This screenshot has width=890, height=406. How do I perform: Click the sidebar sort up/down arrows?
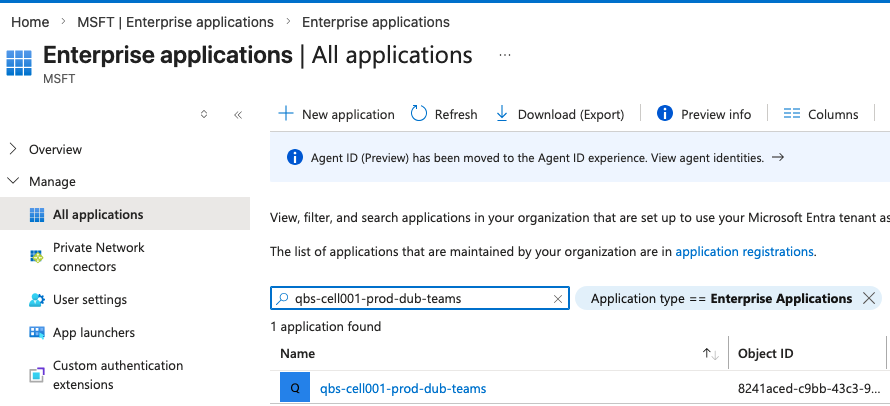click(x=204, y=114)
